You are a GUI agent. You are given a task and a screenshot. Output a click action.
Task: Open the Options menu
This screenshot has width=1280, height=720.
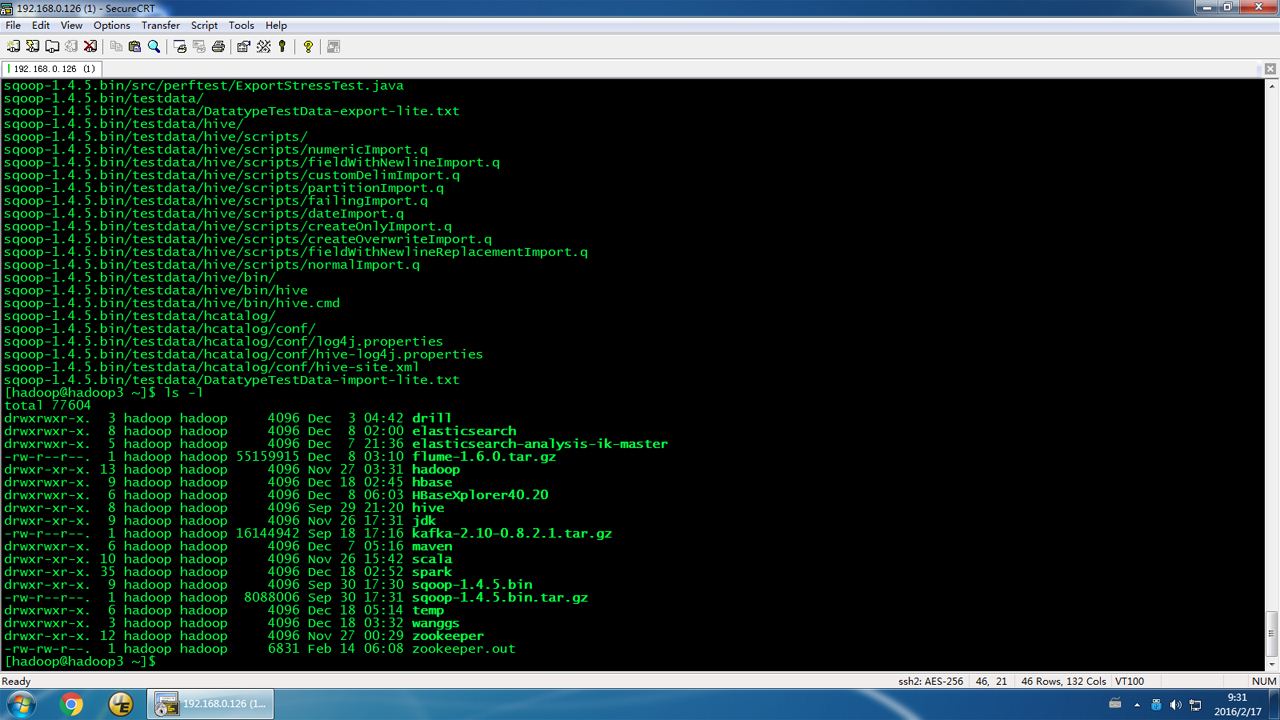pos(112,25)
